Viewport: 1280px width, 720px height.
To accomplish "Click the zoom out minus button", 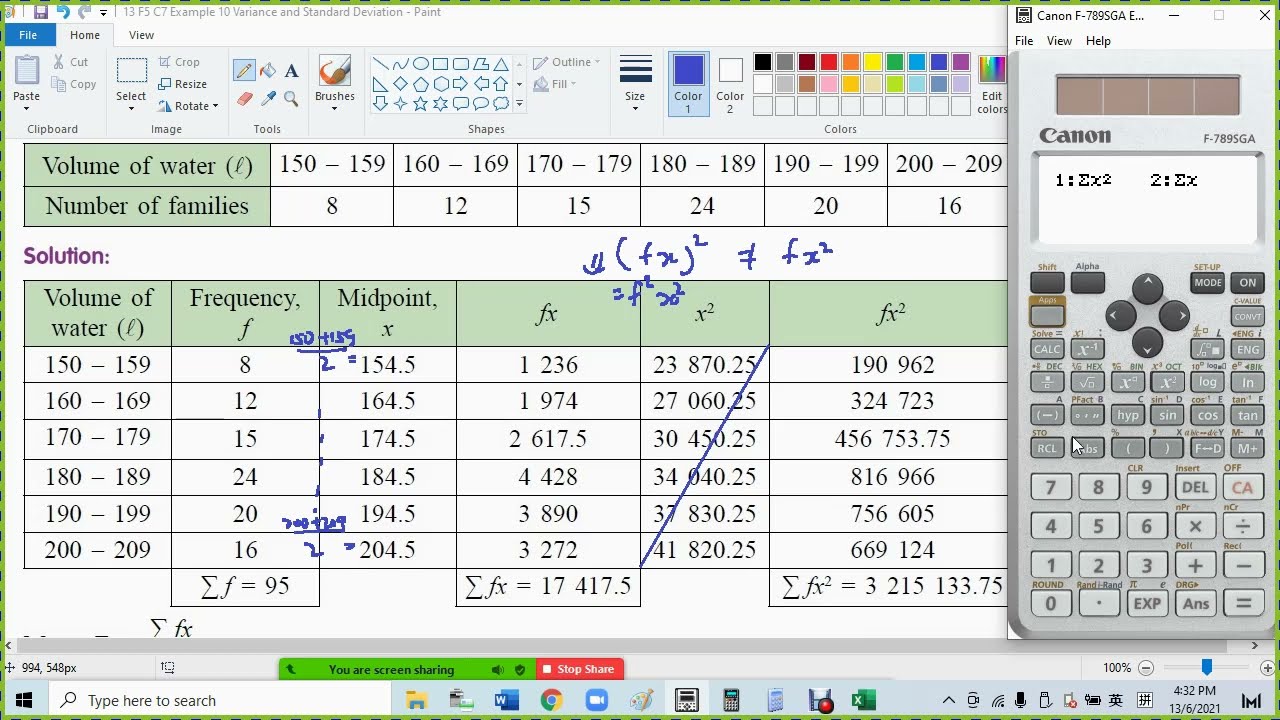I will point(1146,668).
